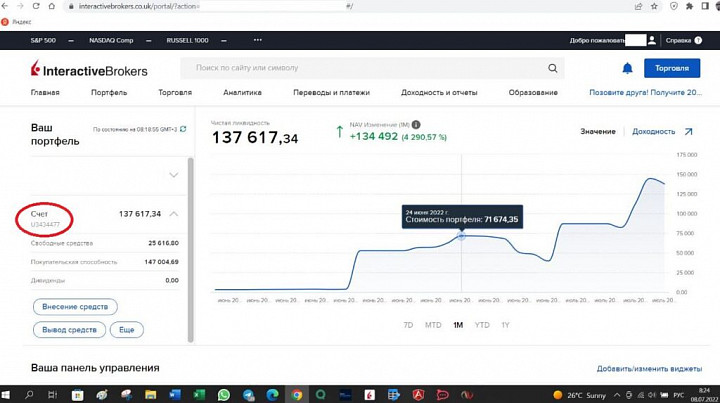Image resolution: width=720 pixels, height=403 pixels.
Task: Click the help question mark icon
Action: pos(698,40)
